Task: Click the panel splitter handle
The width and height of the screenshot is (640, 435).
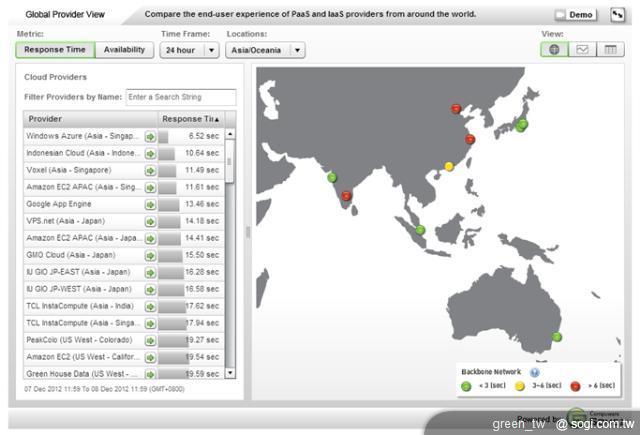Action: [248, 233]
